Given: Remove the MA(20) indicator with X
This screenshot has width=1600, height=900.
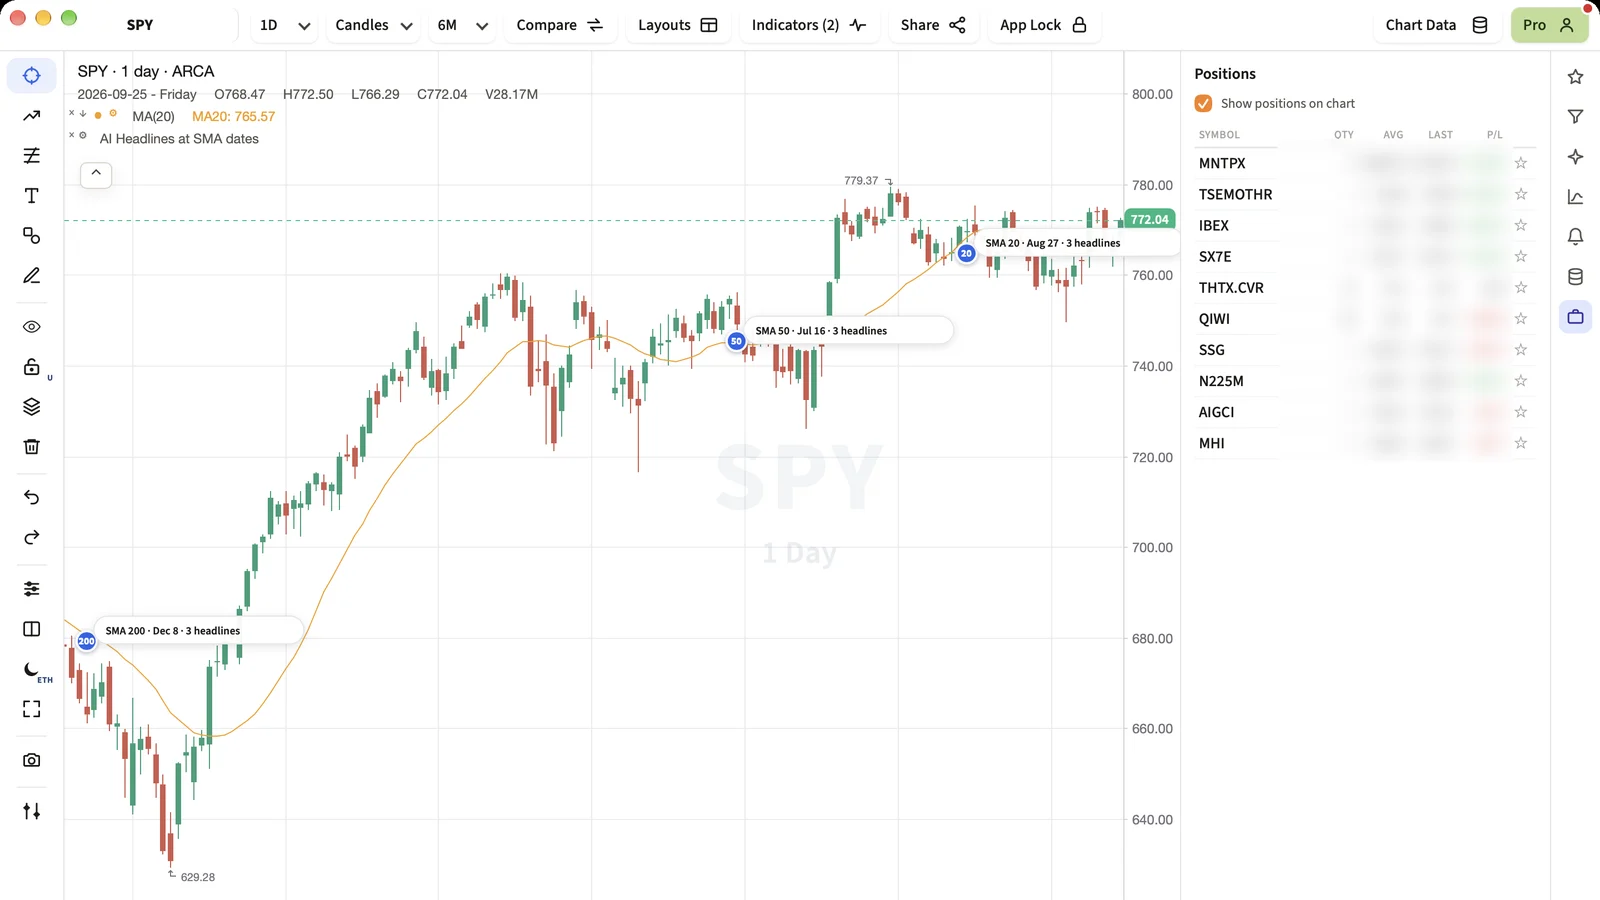Looking at the screenshot, I should 72,113.
